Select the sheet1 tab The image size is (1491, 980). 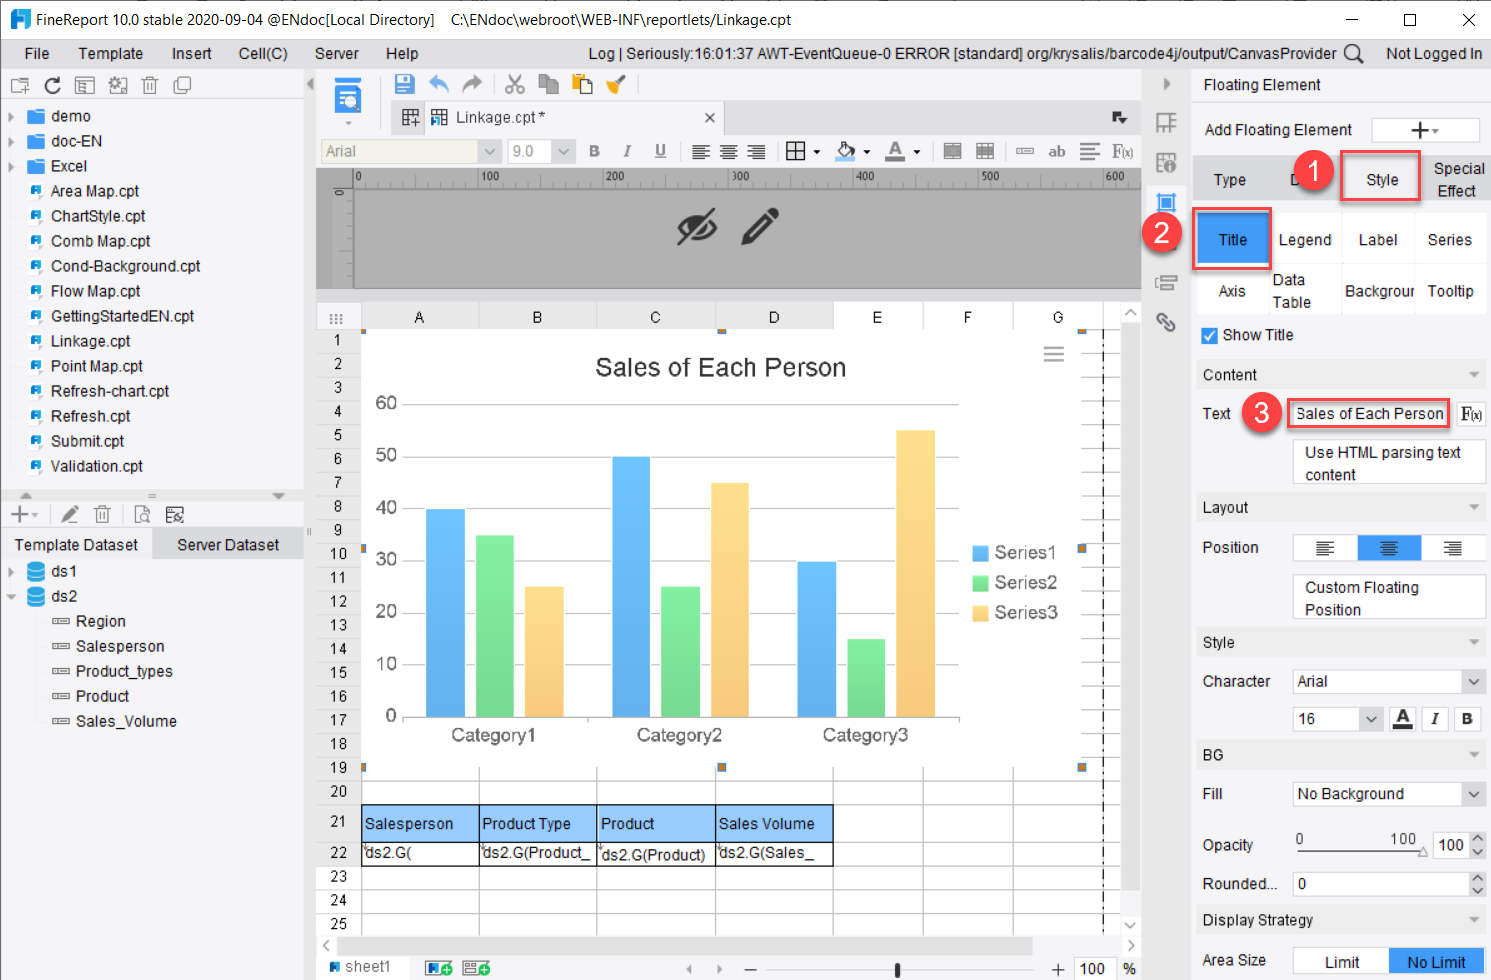(360, 967)
